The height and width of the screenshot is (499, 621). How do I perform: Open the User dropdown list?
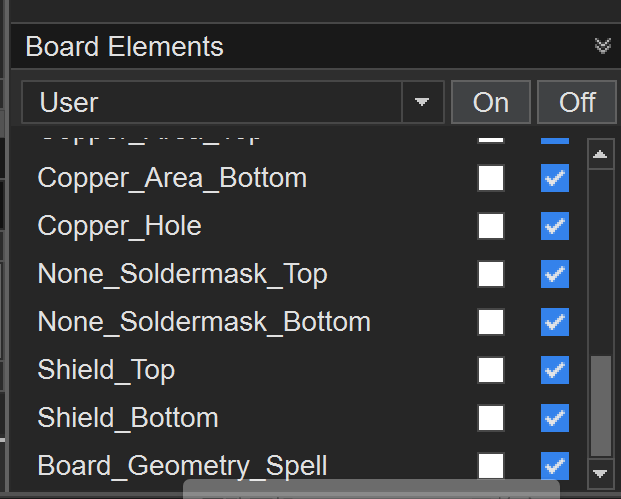point(422,102)
